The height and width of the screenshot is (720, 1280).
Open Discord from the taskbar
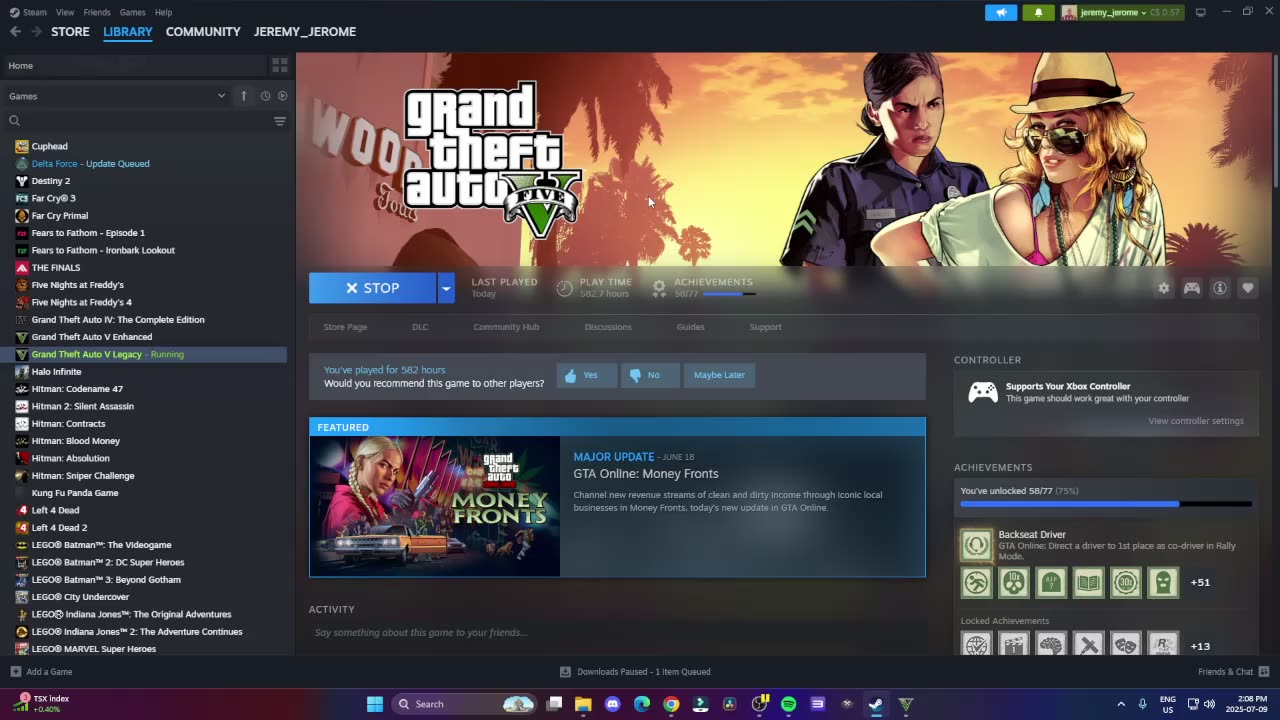click(x=613, y=704)
